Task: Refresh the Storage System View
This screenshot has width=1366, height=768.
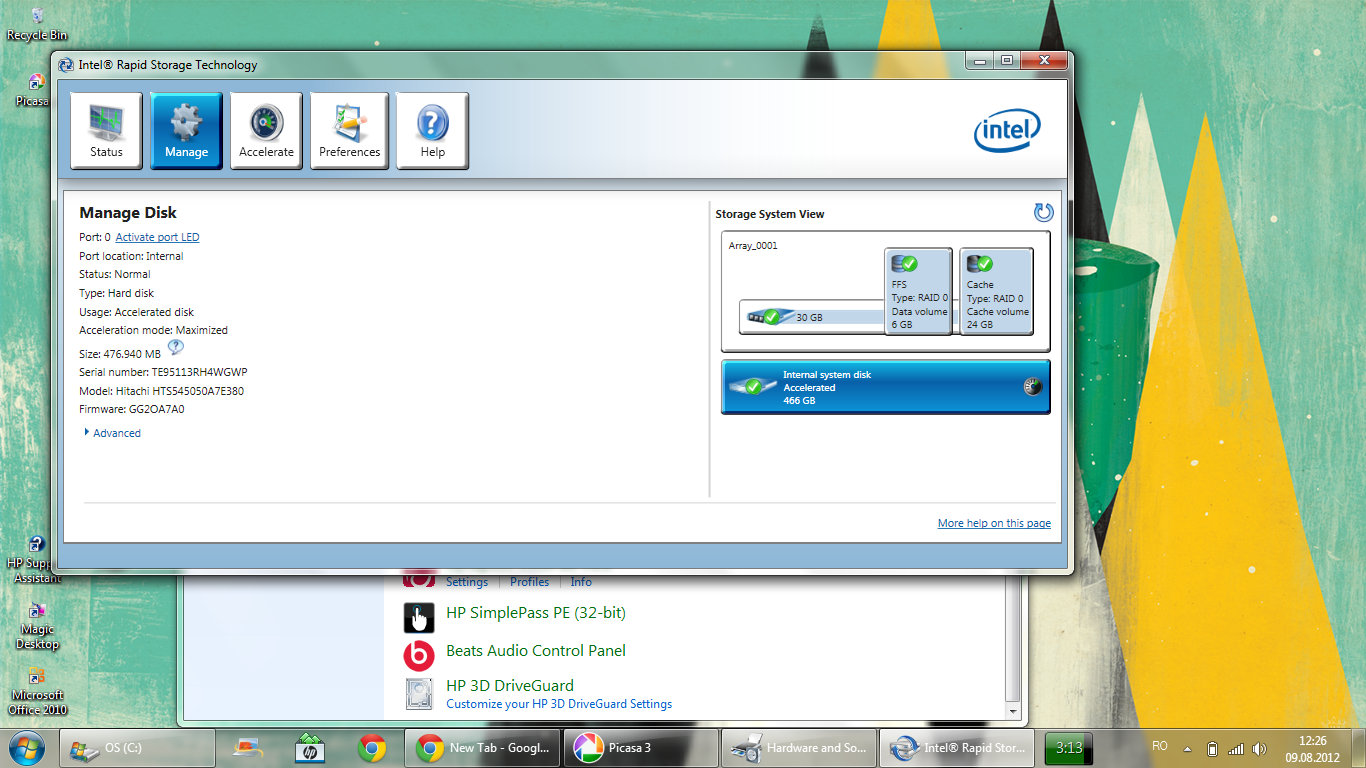Action: click(1043, 212)
